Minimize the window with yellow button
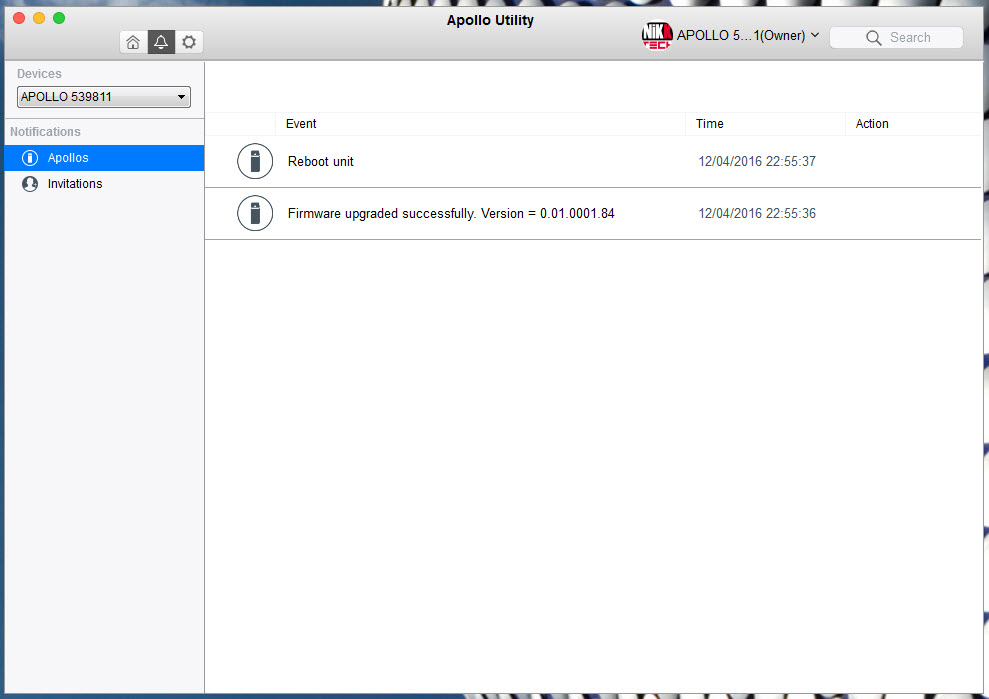 [39, 18]
